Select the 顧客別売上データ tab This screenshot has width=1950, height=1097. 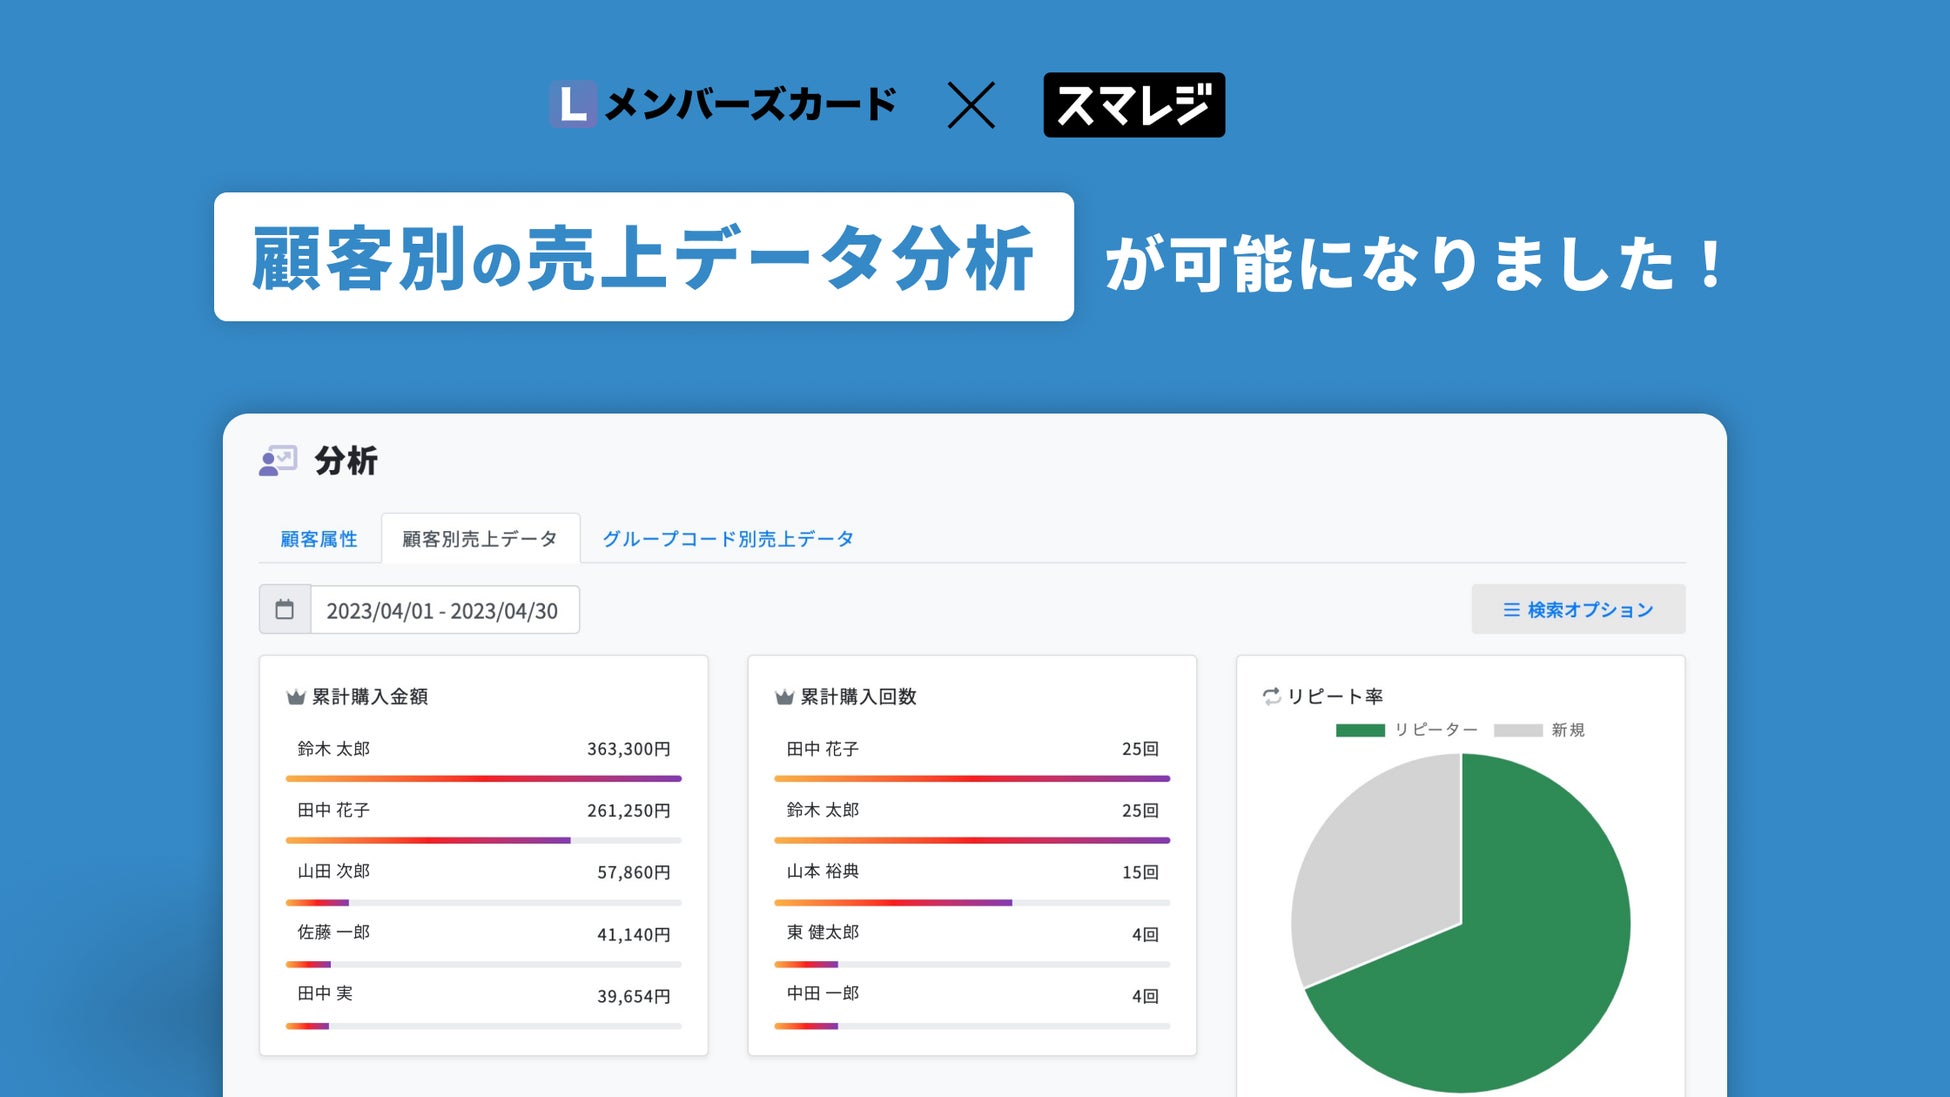click(480, 539)
